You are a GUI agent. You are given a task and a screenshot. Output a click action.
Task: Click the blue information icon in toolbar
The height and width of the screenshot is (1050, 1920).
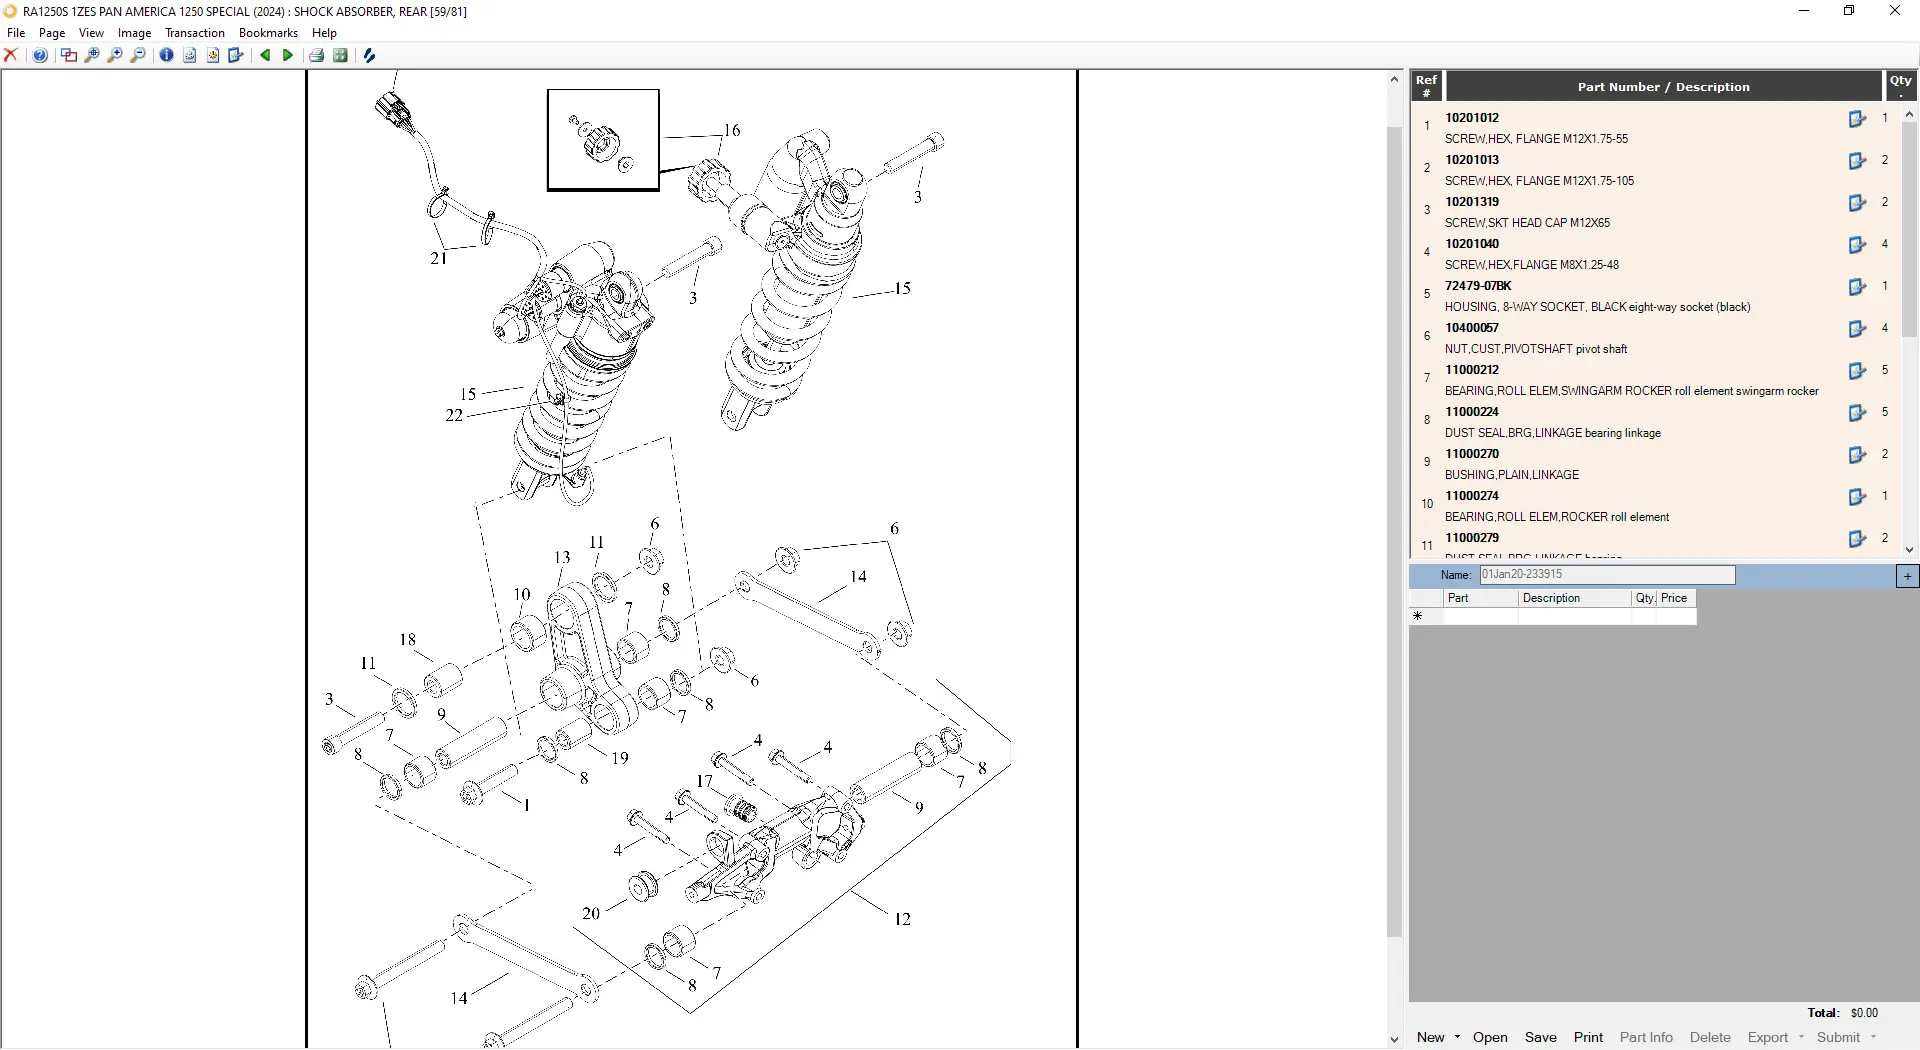pyautogui.click(x=166, y=56)
